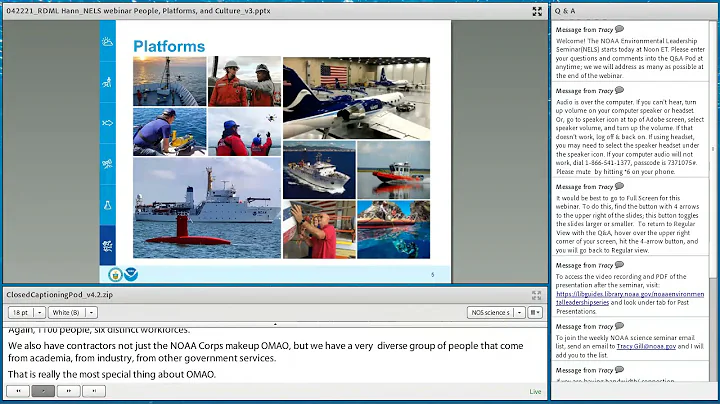Click the 'Audio is over the computer' message text
The image size is (720, 404).
pyautogui.click(x=630, y=137)
